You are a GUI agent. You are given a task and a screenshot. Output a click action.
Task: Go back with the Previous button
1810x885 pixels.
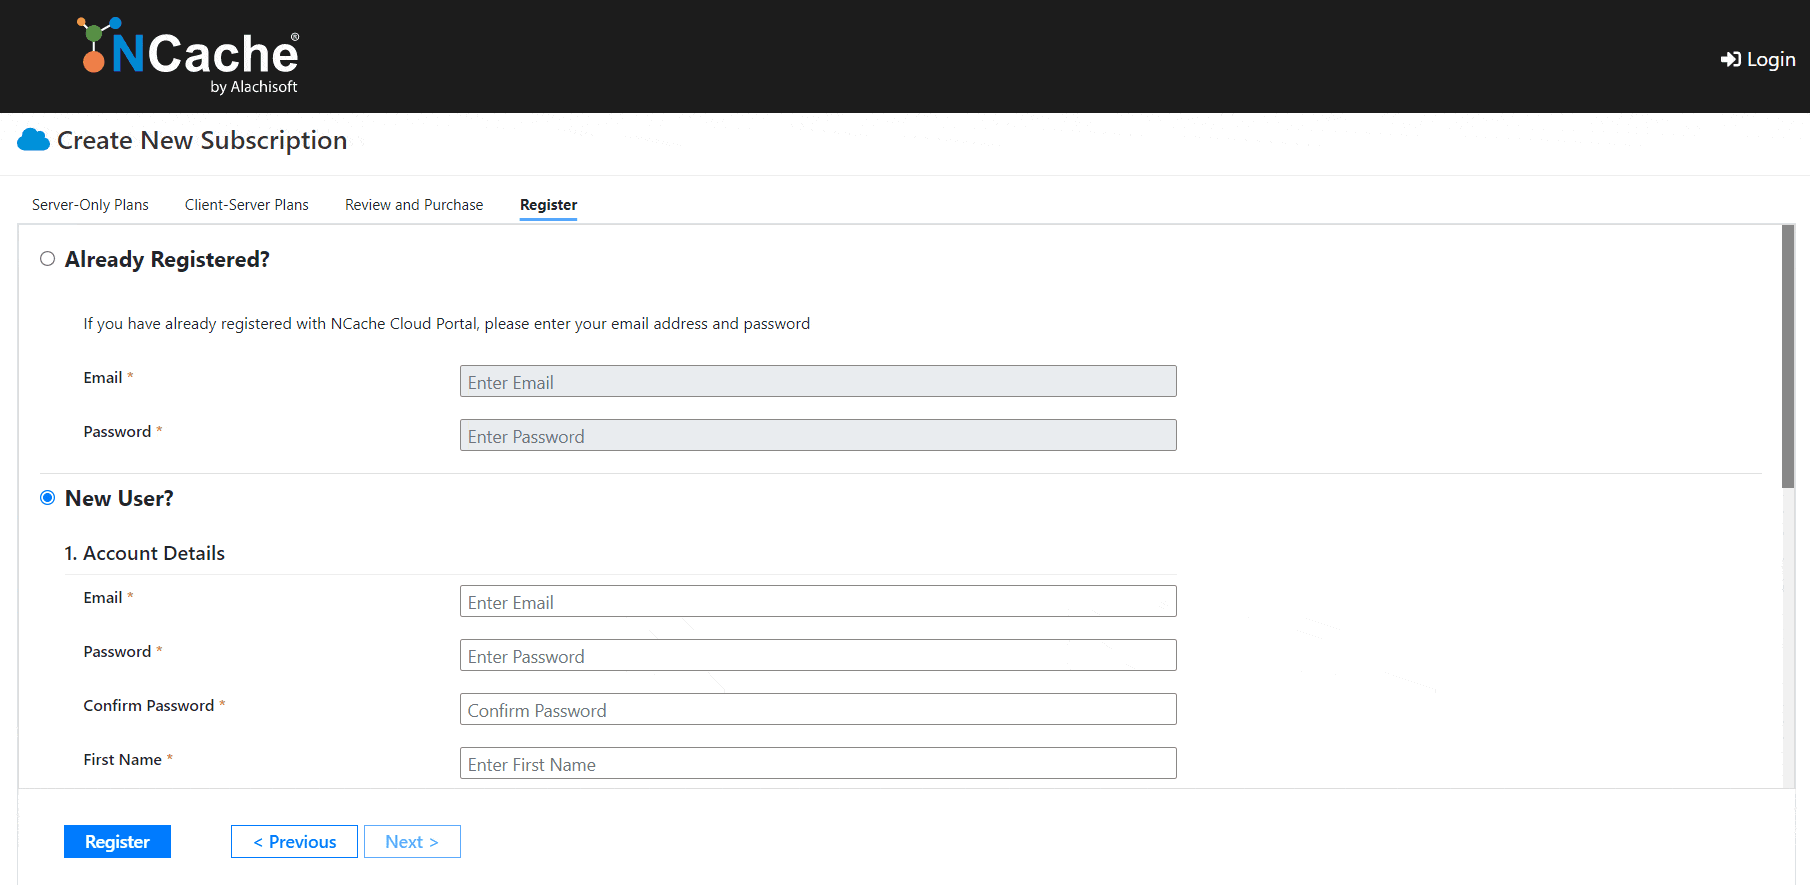[294, 842]
